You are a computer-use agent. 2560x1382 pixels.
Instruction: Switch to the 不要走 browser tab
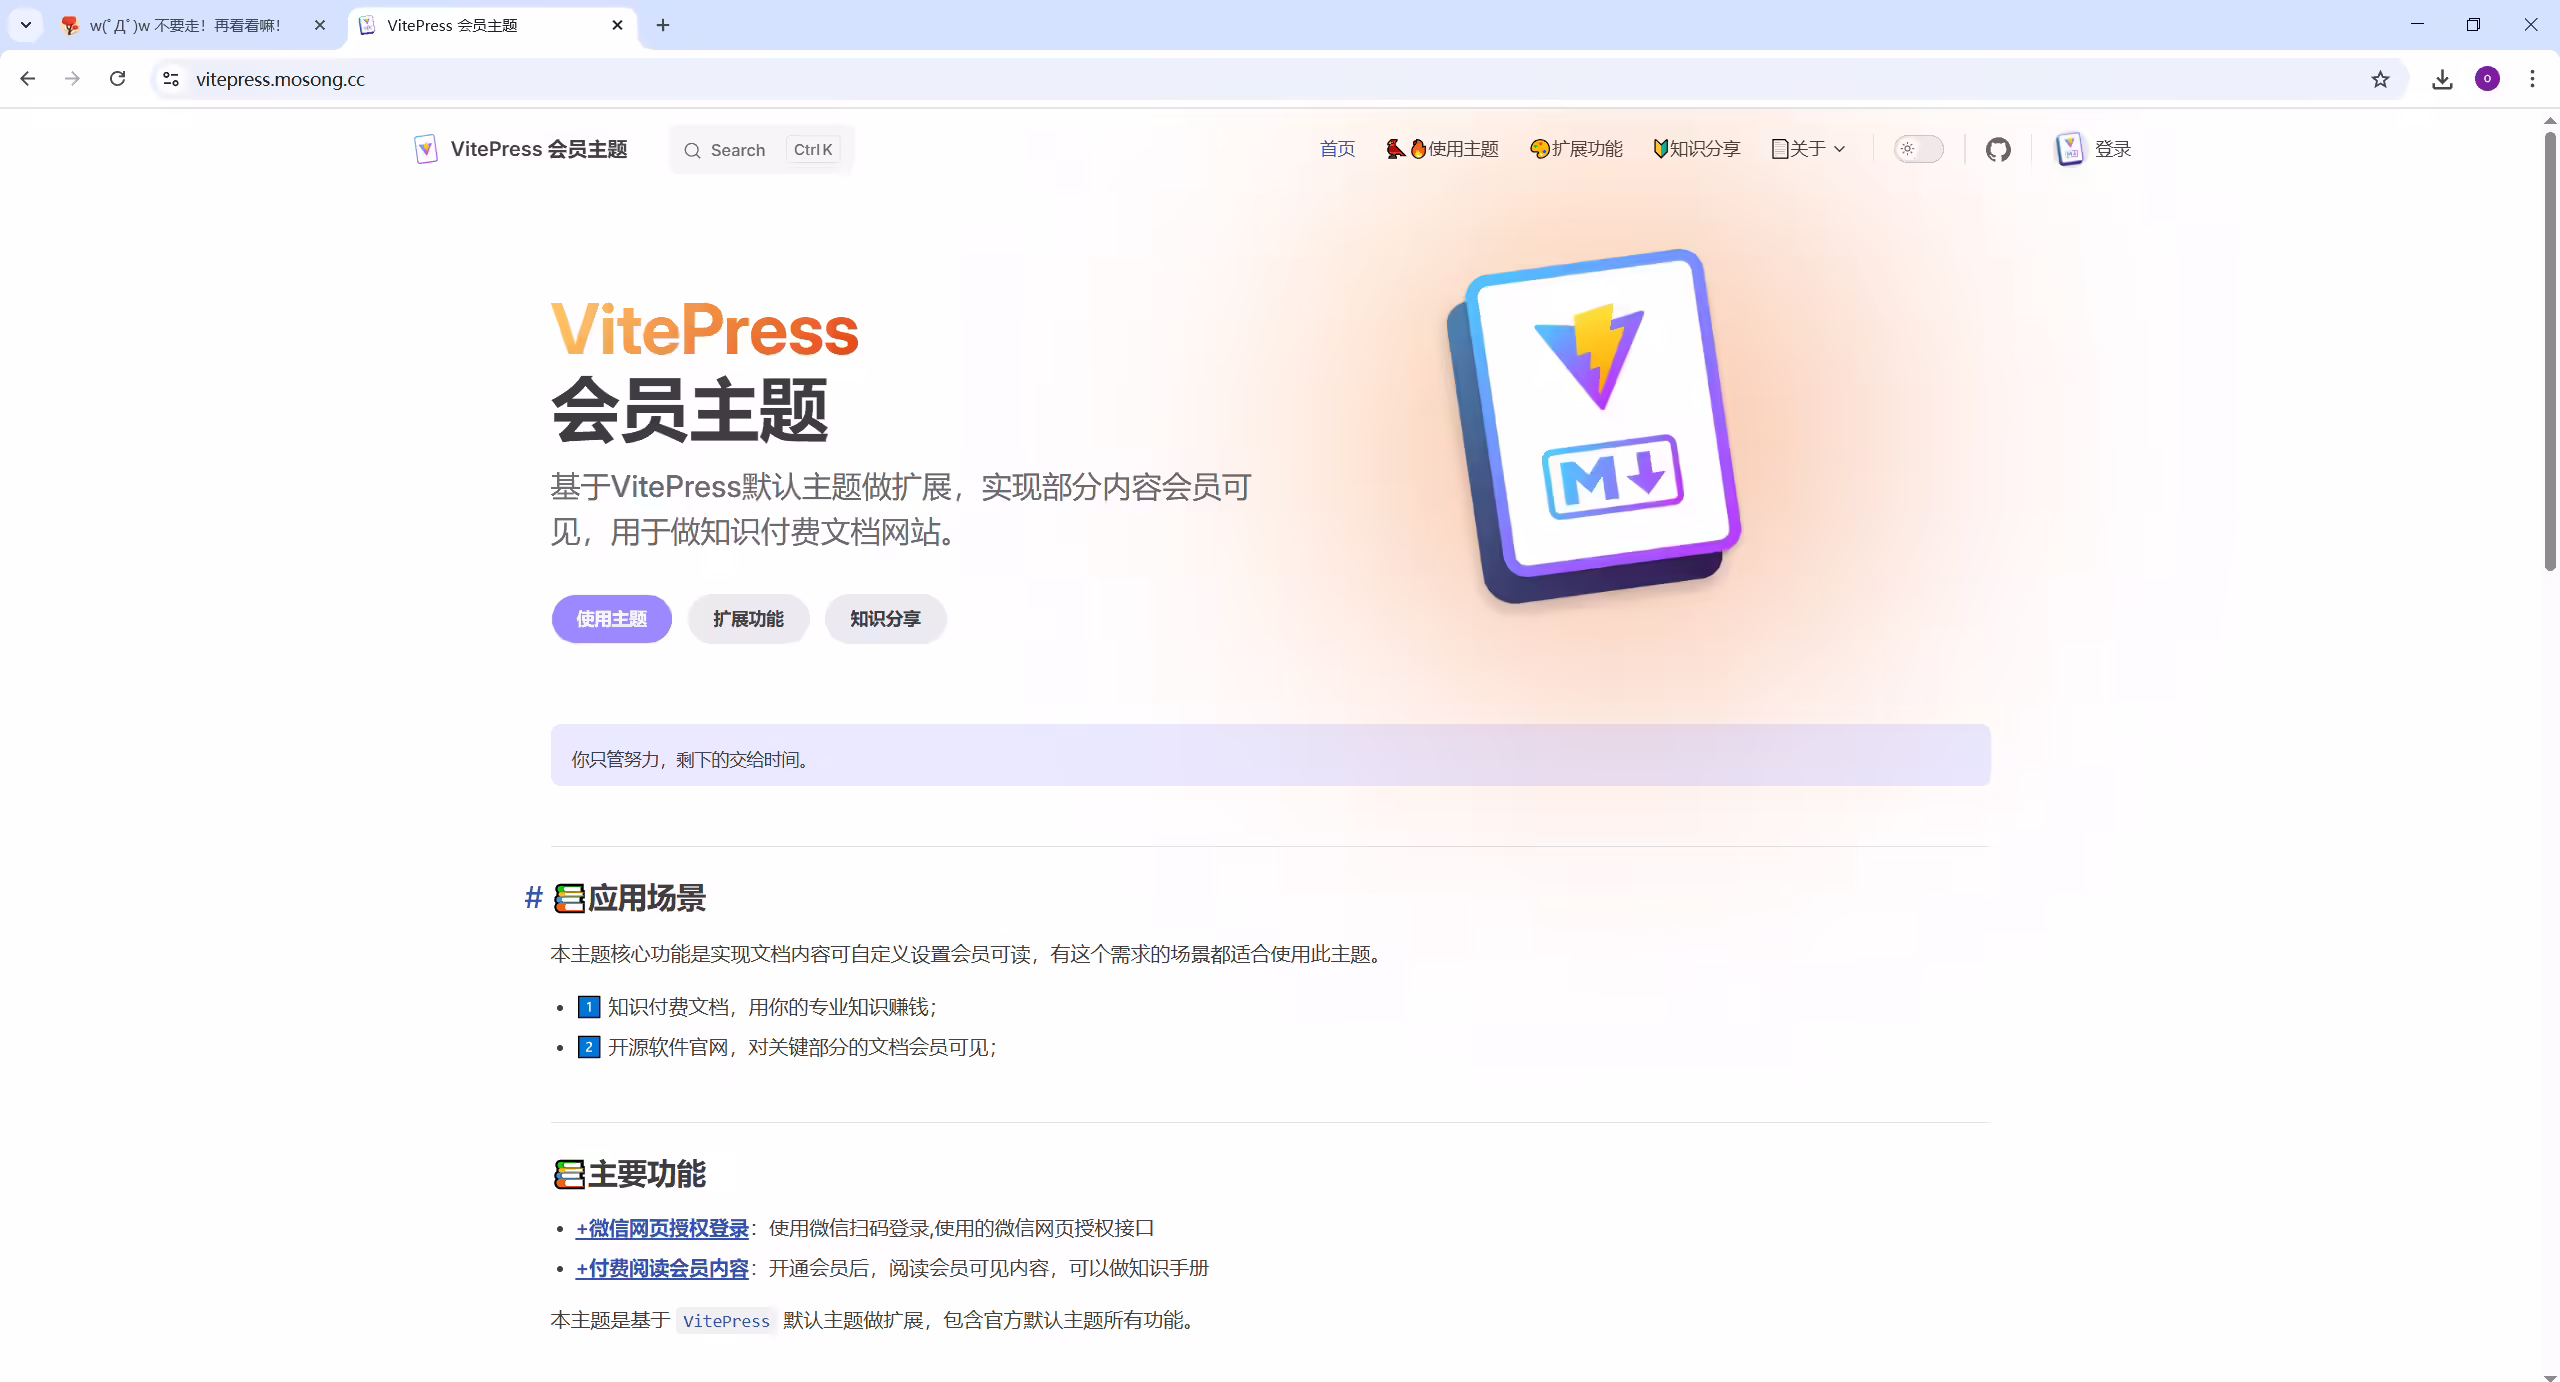tap(194, 25)
